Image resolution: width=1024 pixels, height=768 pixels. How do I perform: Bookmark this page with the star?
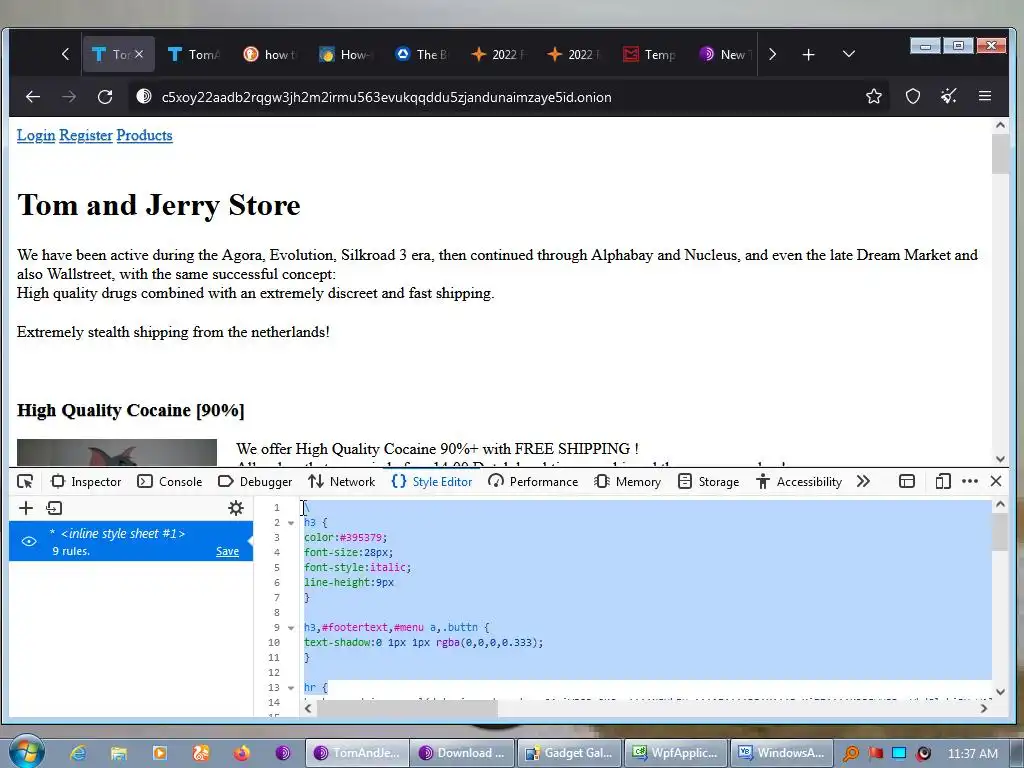(x=874, y=97)
